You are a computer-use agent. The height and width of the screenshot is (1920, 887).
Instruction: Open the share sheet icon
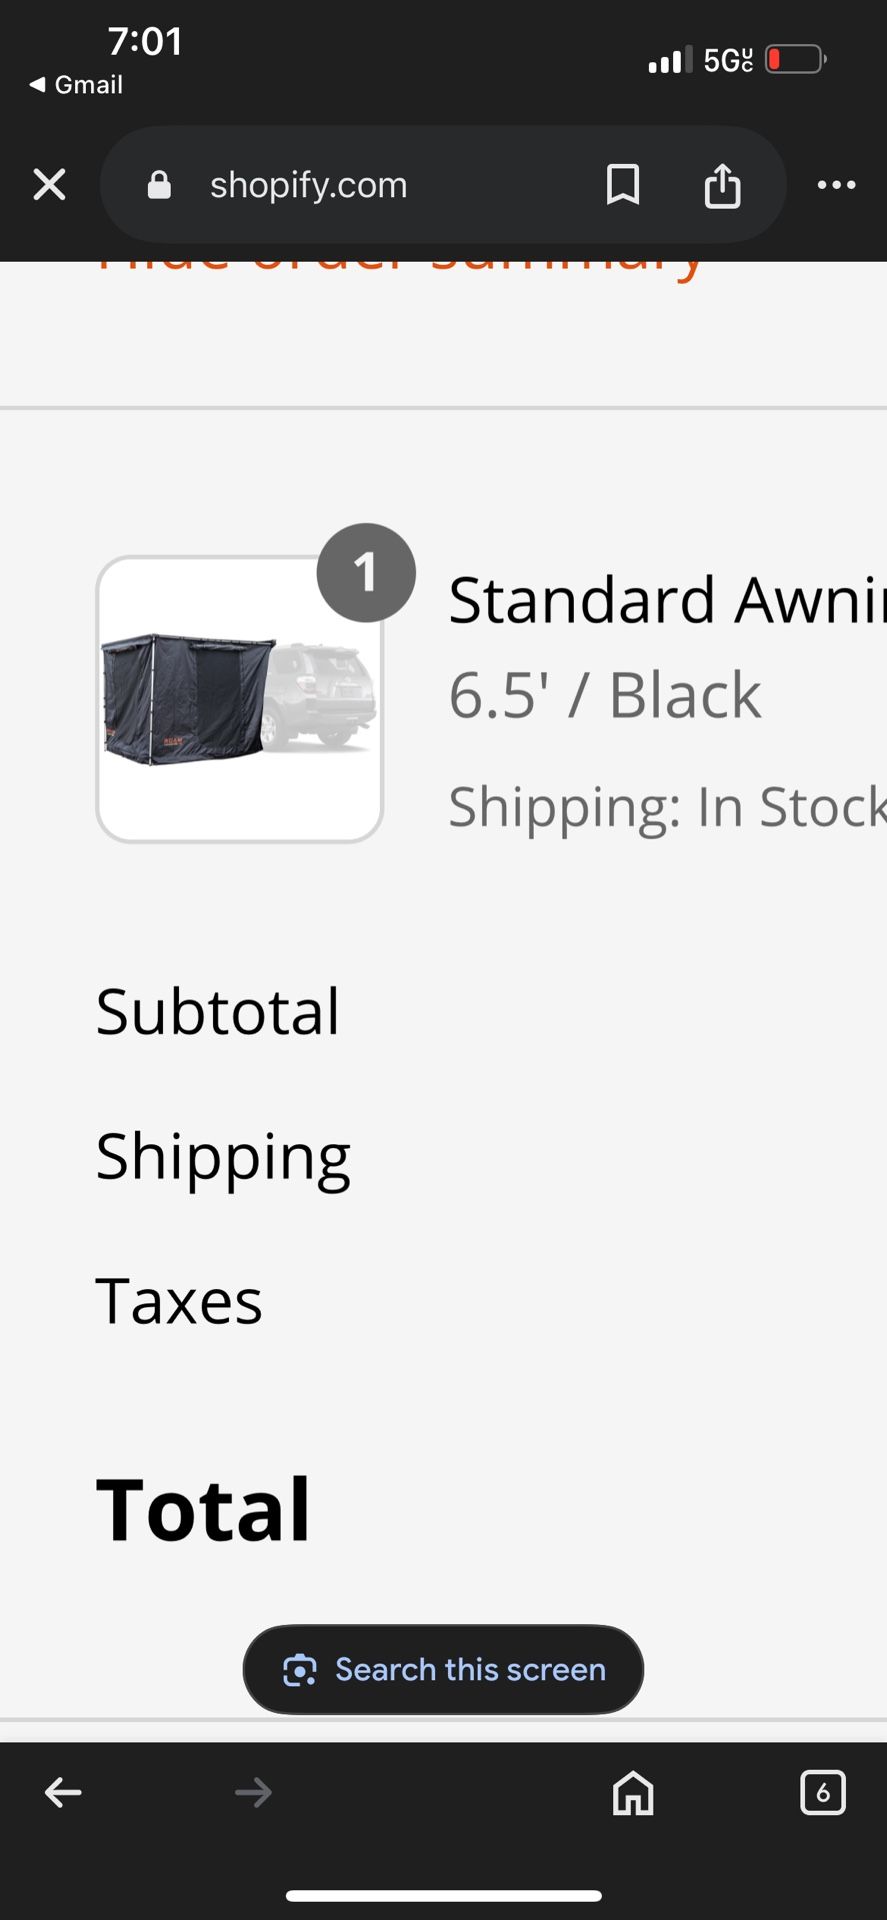pos(722,185)
